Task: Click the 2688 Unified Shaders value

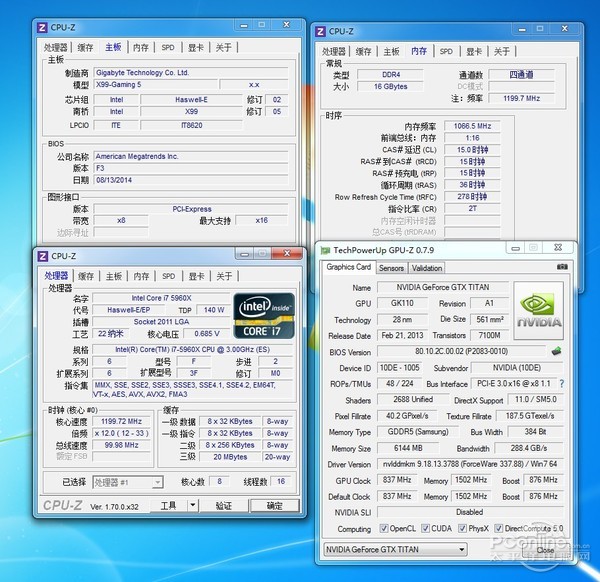Action: click(x=413, y=399)
